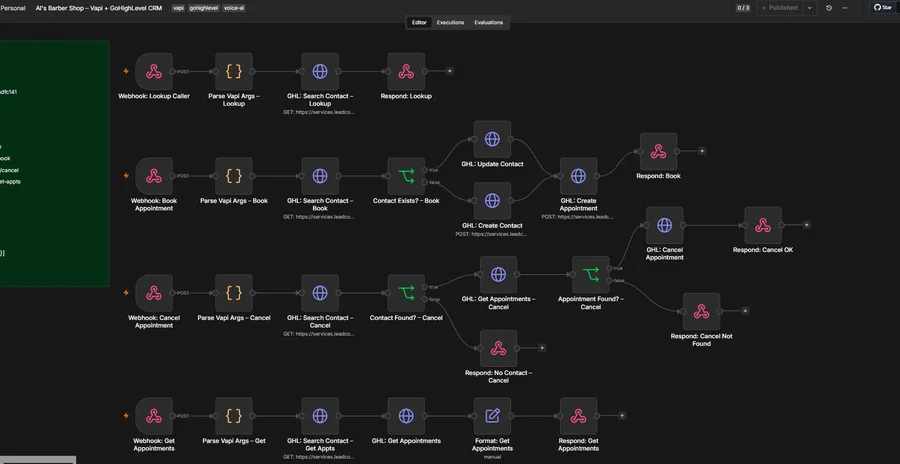900x464 pixels.
Task: Open the Respond: No Contact – Cancel node
Action: click(498, 348)
